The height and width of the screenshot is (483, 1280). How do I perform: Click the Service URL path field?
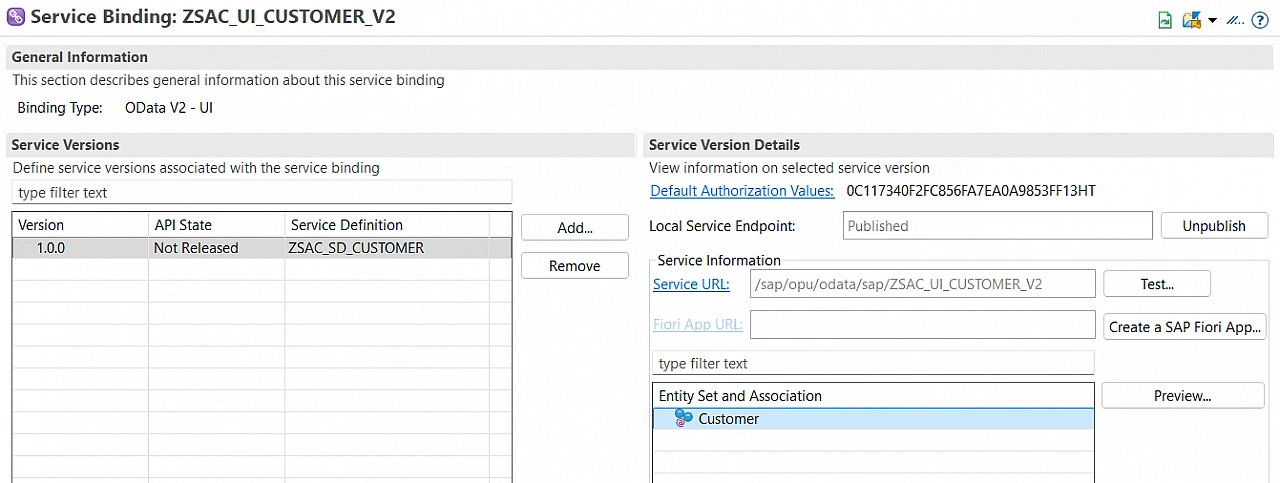pos(922,284)
